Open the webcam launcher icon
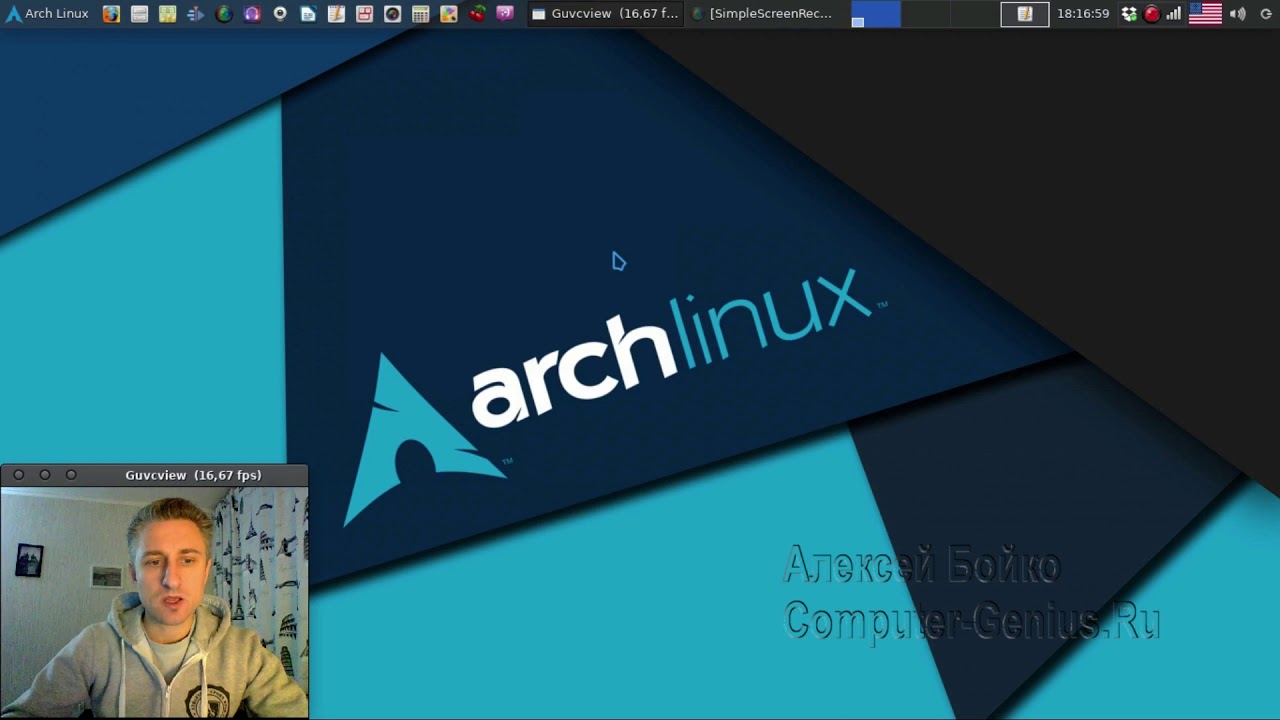The width and height of the screenshot is (1280, 720). tap(280, 14)
